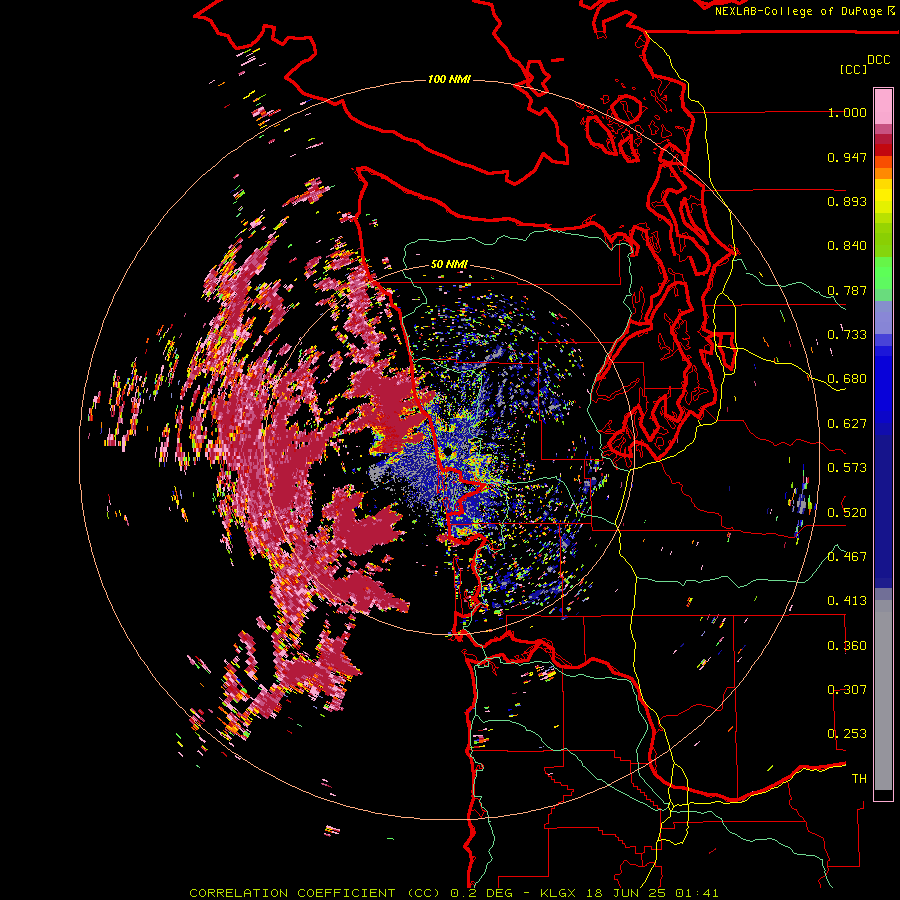Click the 0.253 legend value
The height and width of the screenshot is (900, 900).
(x=847, y=734)
